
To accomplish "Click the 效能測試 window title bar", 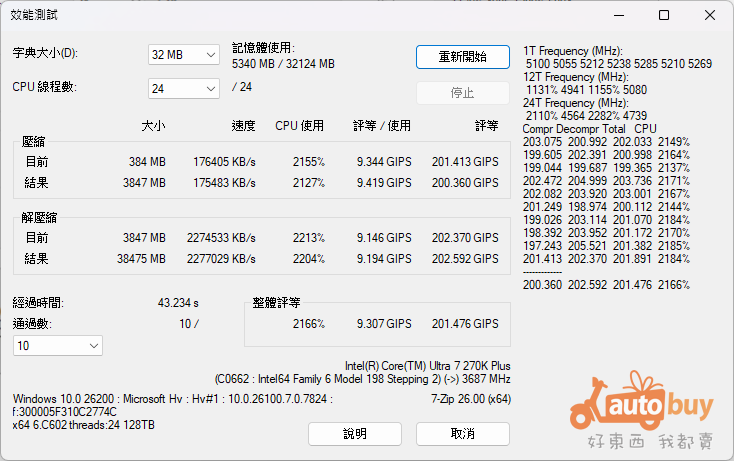I will click(x=300, y=15).
